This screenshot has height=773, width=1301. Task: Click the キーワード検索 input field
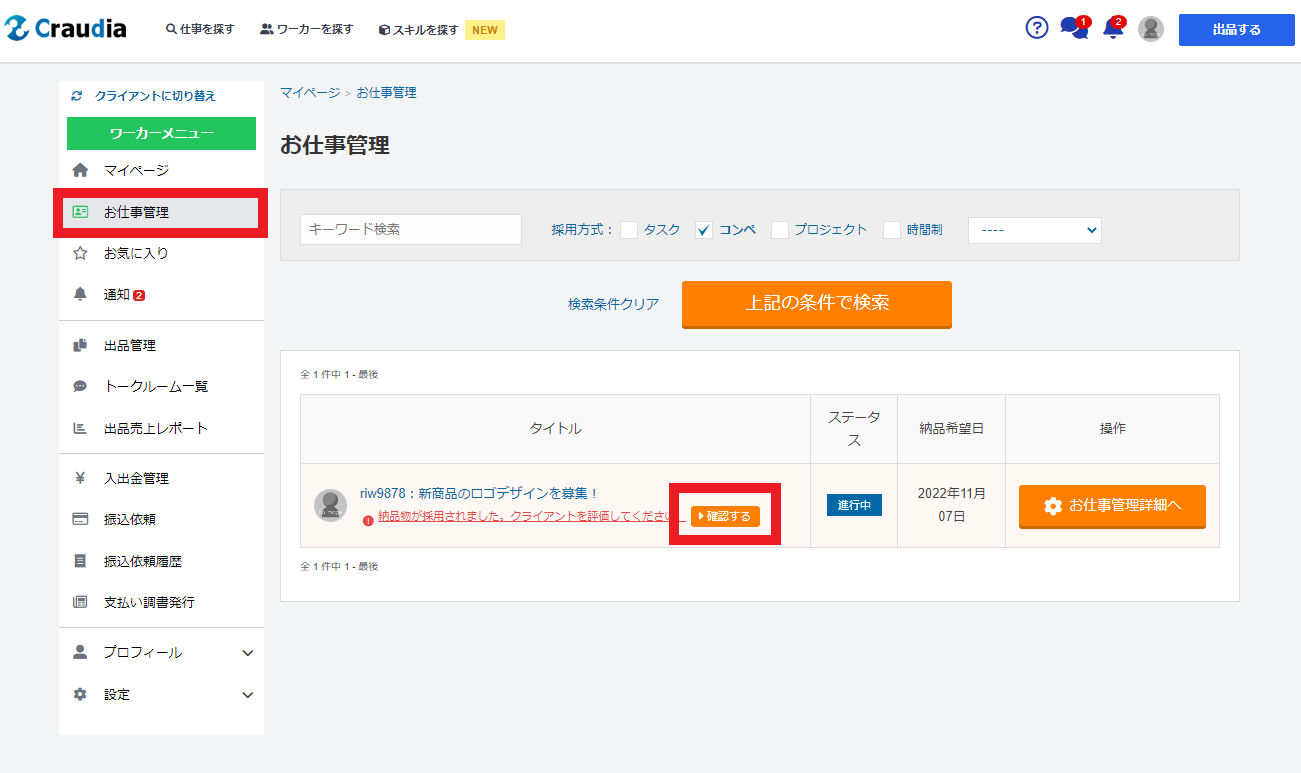[x=410, y=230]
